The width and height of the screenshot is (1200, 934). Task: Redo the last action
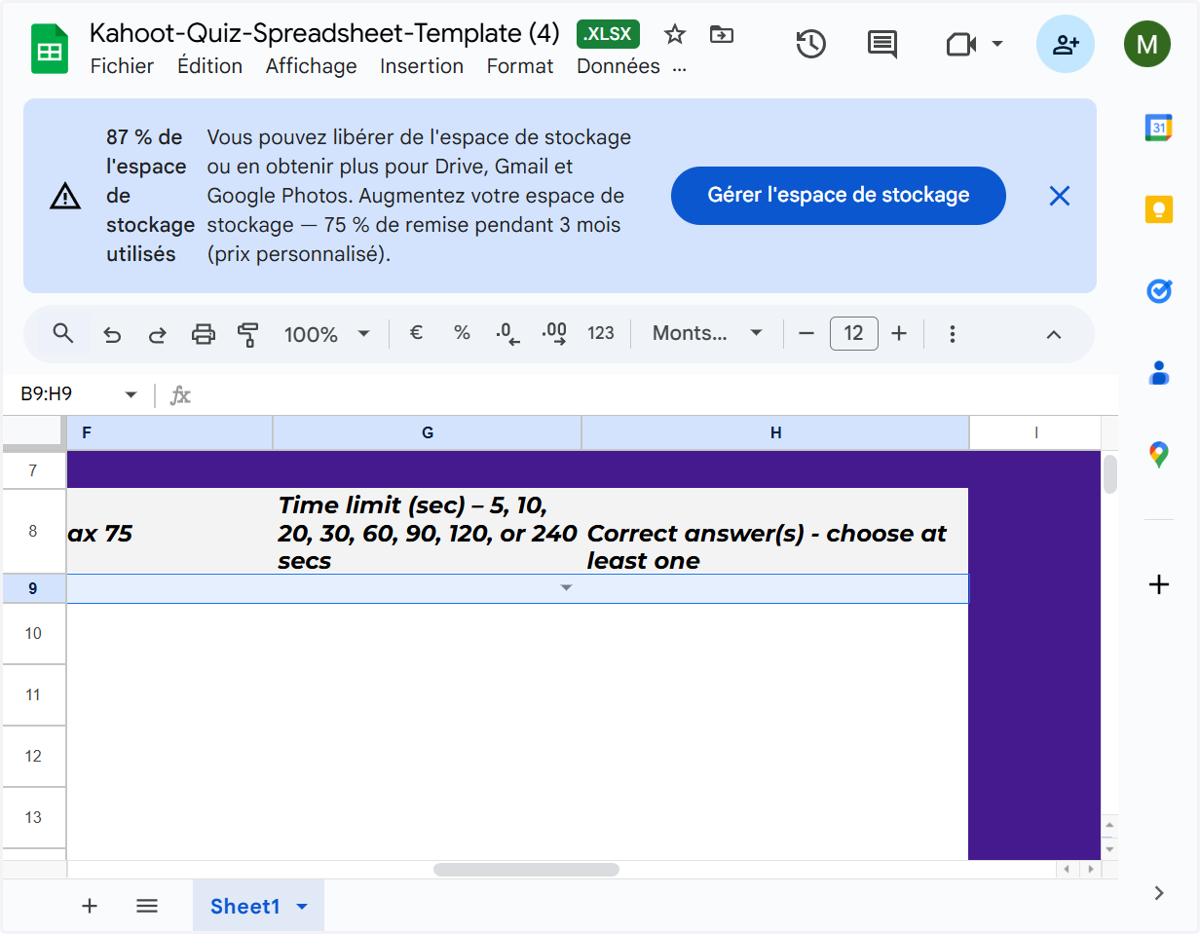click(157, 334)
